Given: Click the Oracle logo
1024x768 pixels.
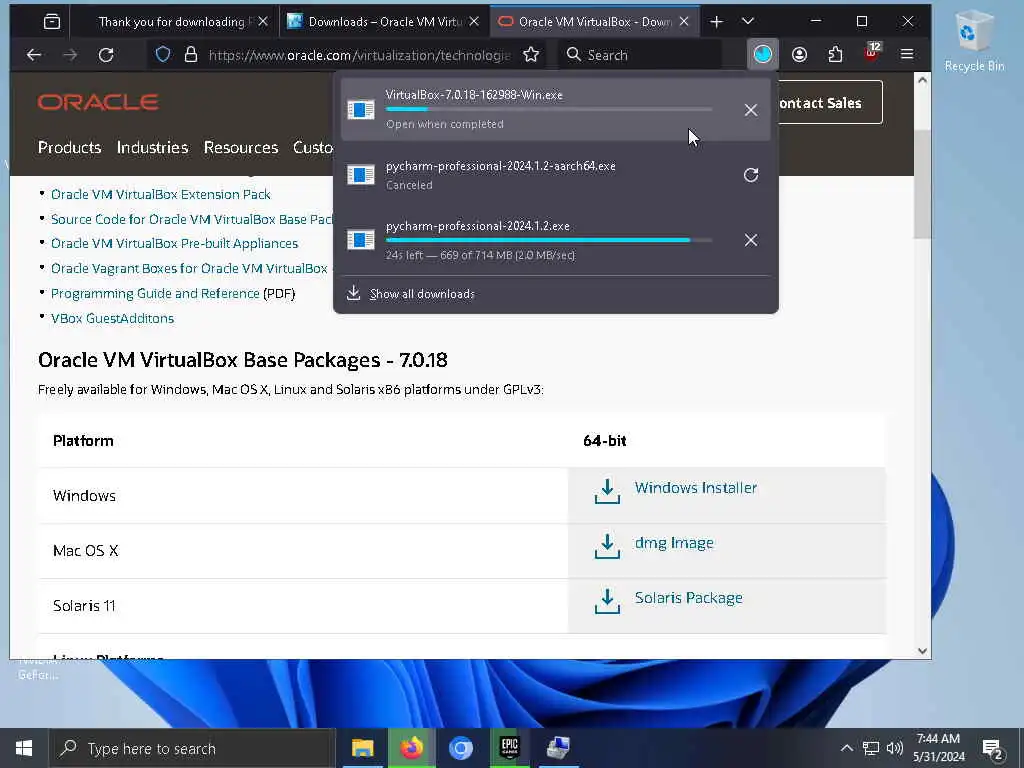Looking at the screenshot, I should (98, 103).
